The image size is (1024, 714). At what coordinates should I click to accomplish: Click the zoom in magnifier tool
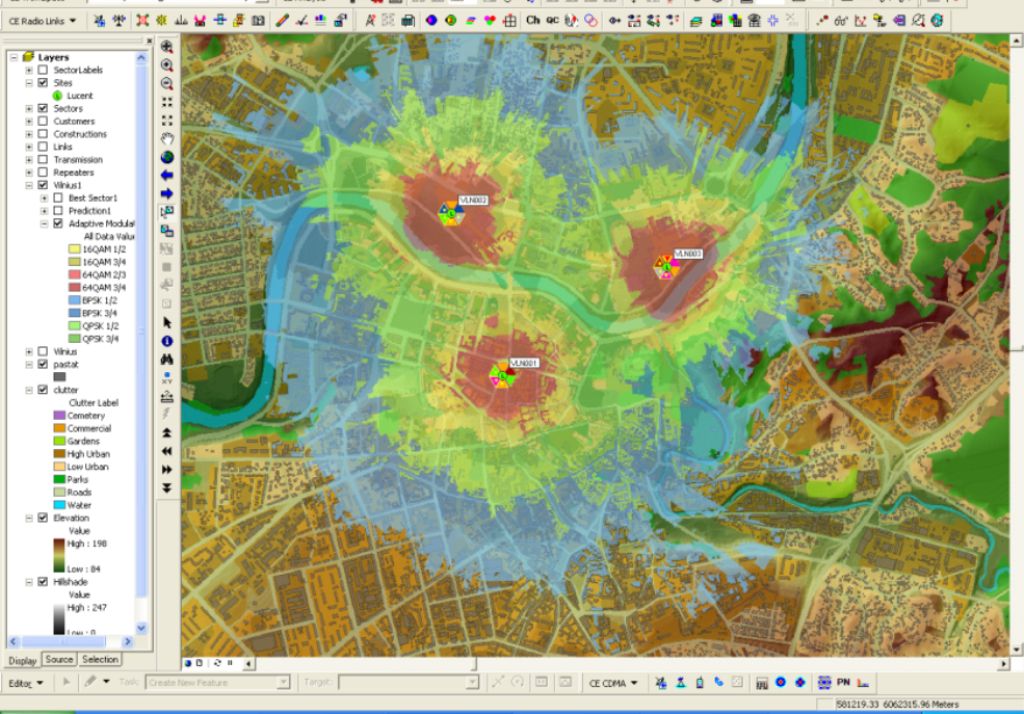click(167, 47)
